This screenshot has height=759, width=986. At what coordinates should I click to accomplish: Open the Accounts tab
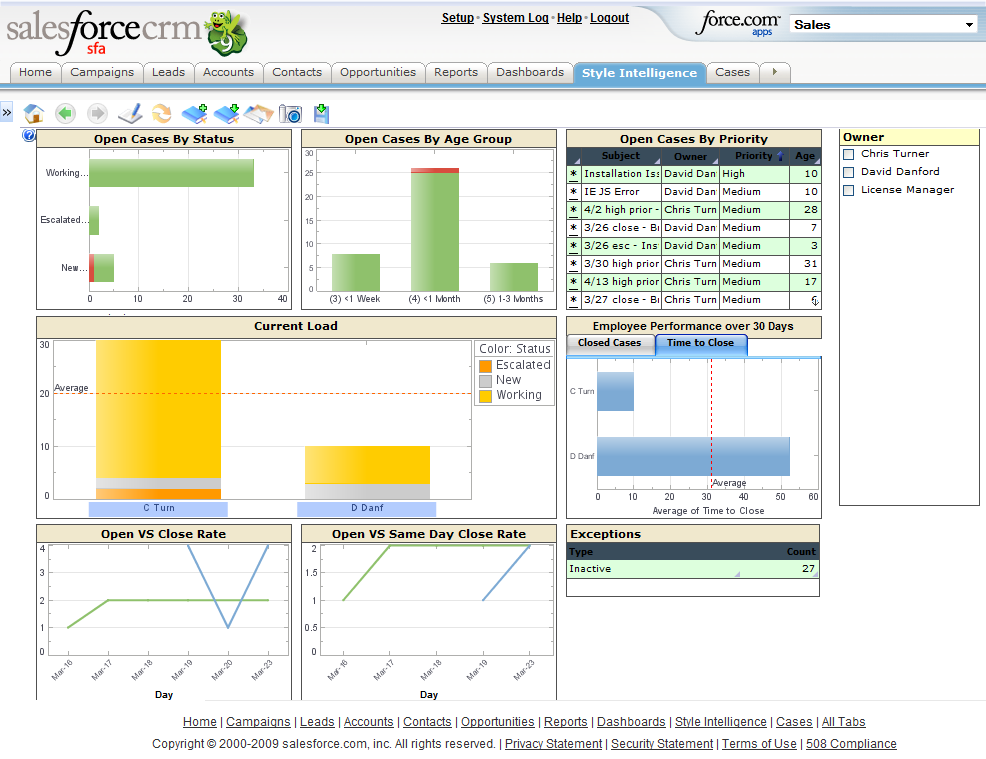(x=228, y=72)
